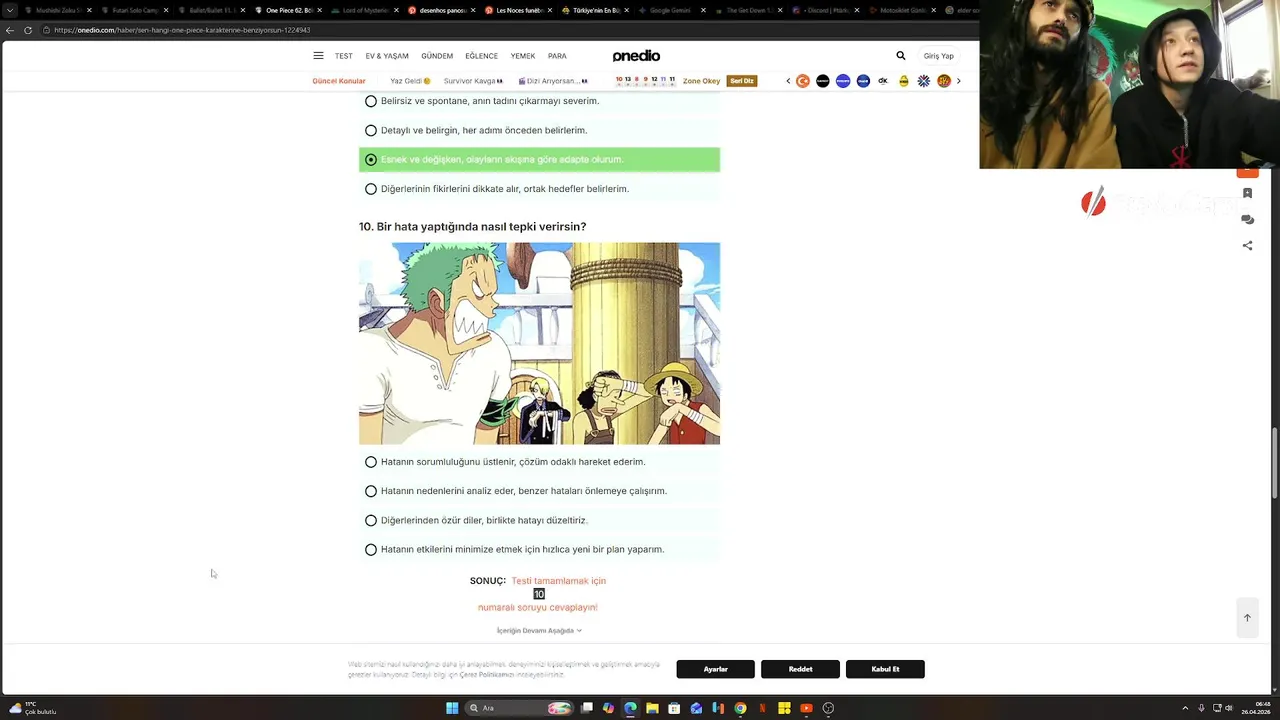Open EĞLENCE menu item
This screenshot has height=720, width=1280.
[x=481, y=56]
